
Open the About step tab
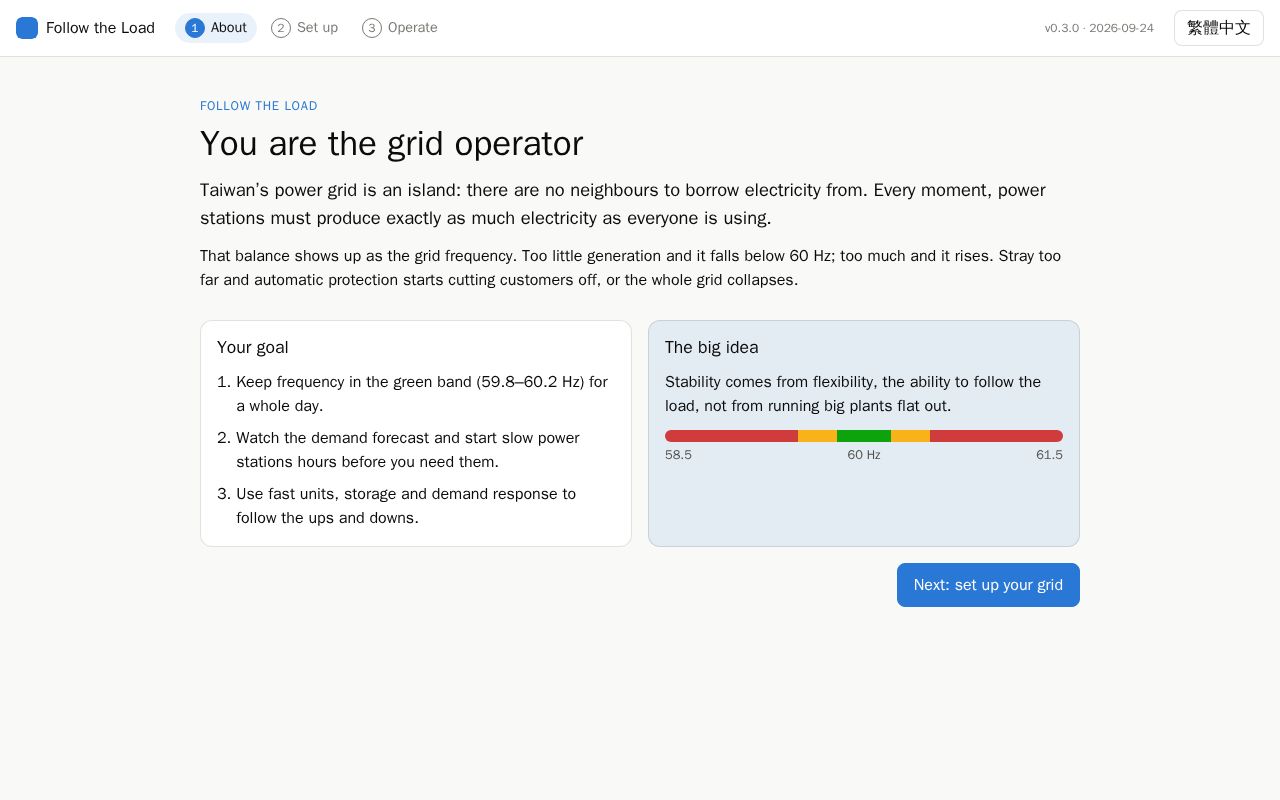tap(216, 28)
